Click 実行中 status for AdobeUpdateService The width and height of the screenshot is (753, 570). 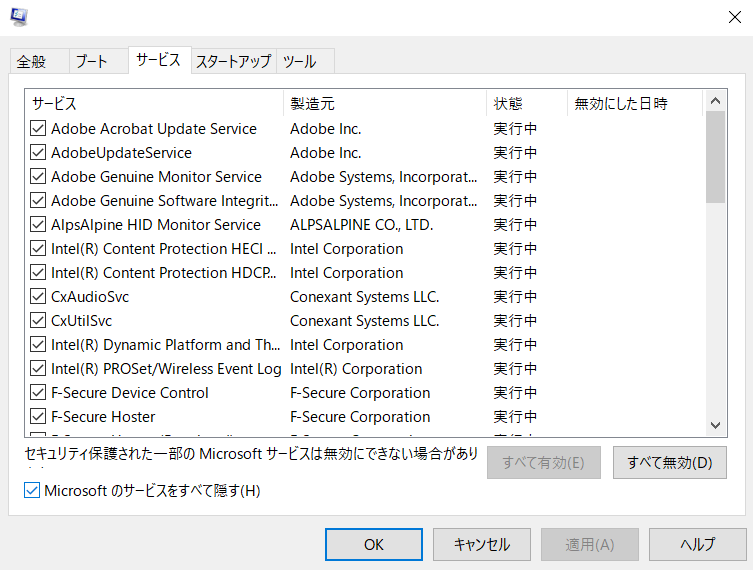(x=515, y=153)
